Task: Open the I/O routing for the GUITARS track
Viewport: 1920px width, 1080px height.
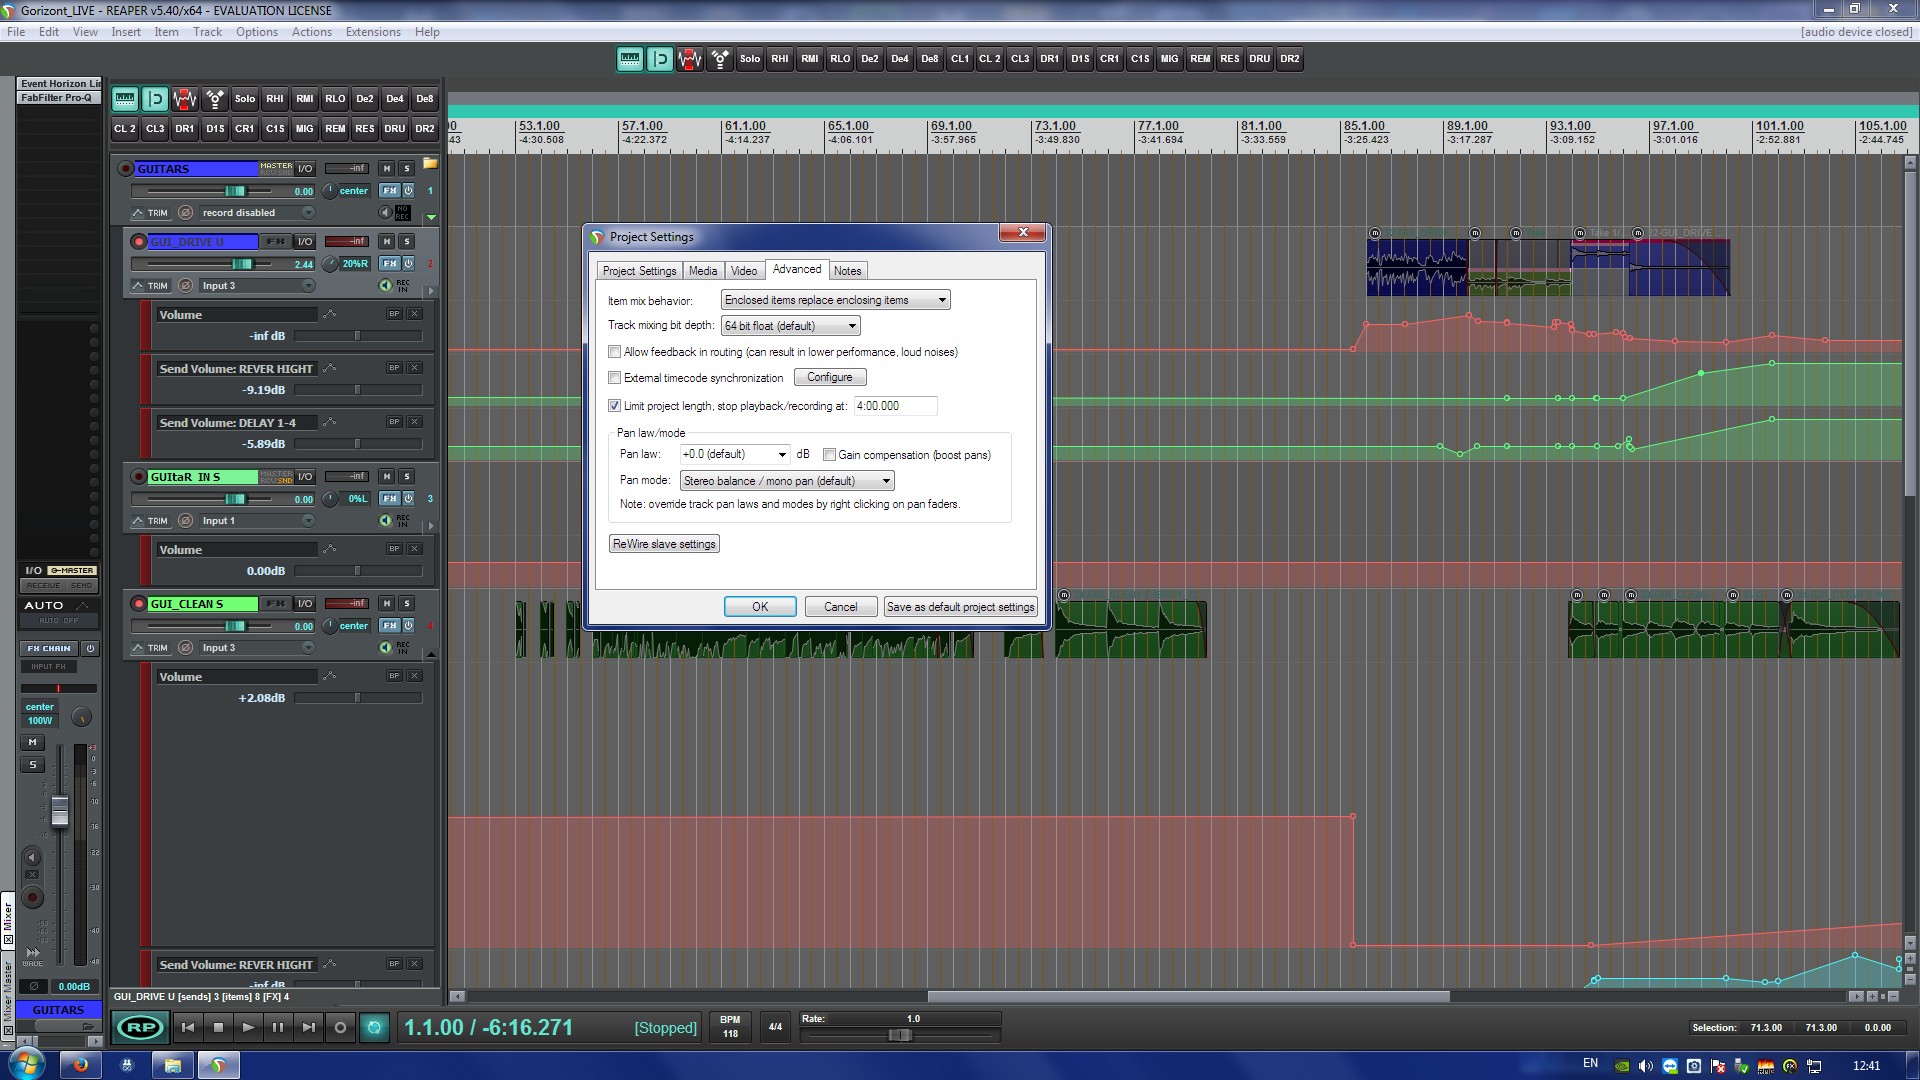Action: pyautogui.click(x=305, y=168)
